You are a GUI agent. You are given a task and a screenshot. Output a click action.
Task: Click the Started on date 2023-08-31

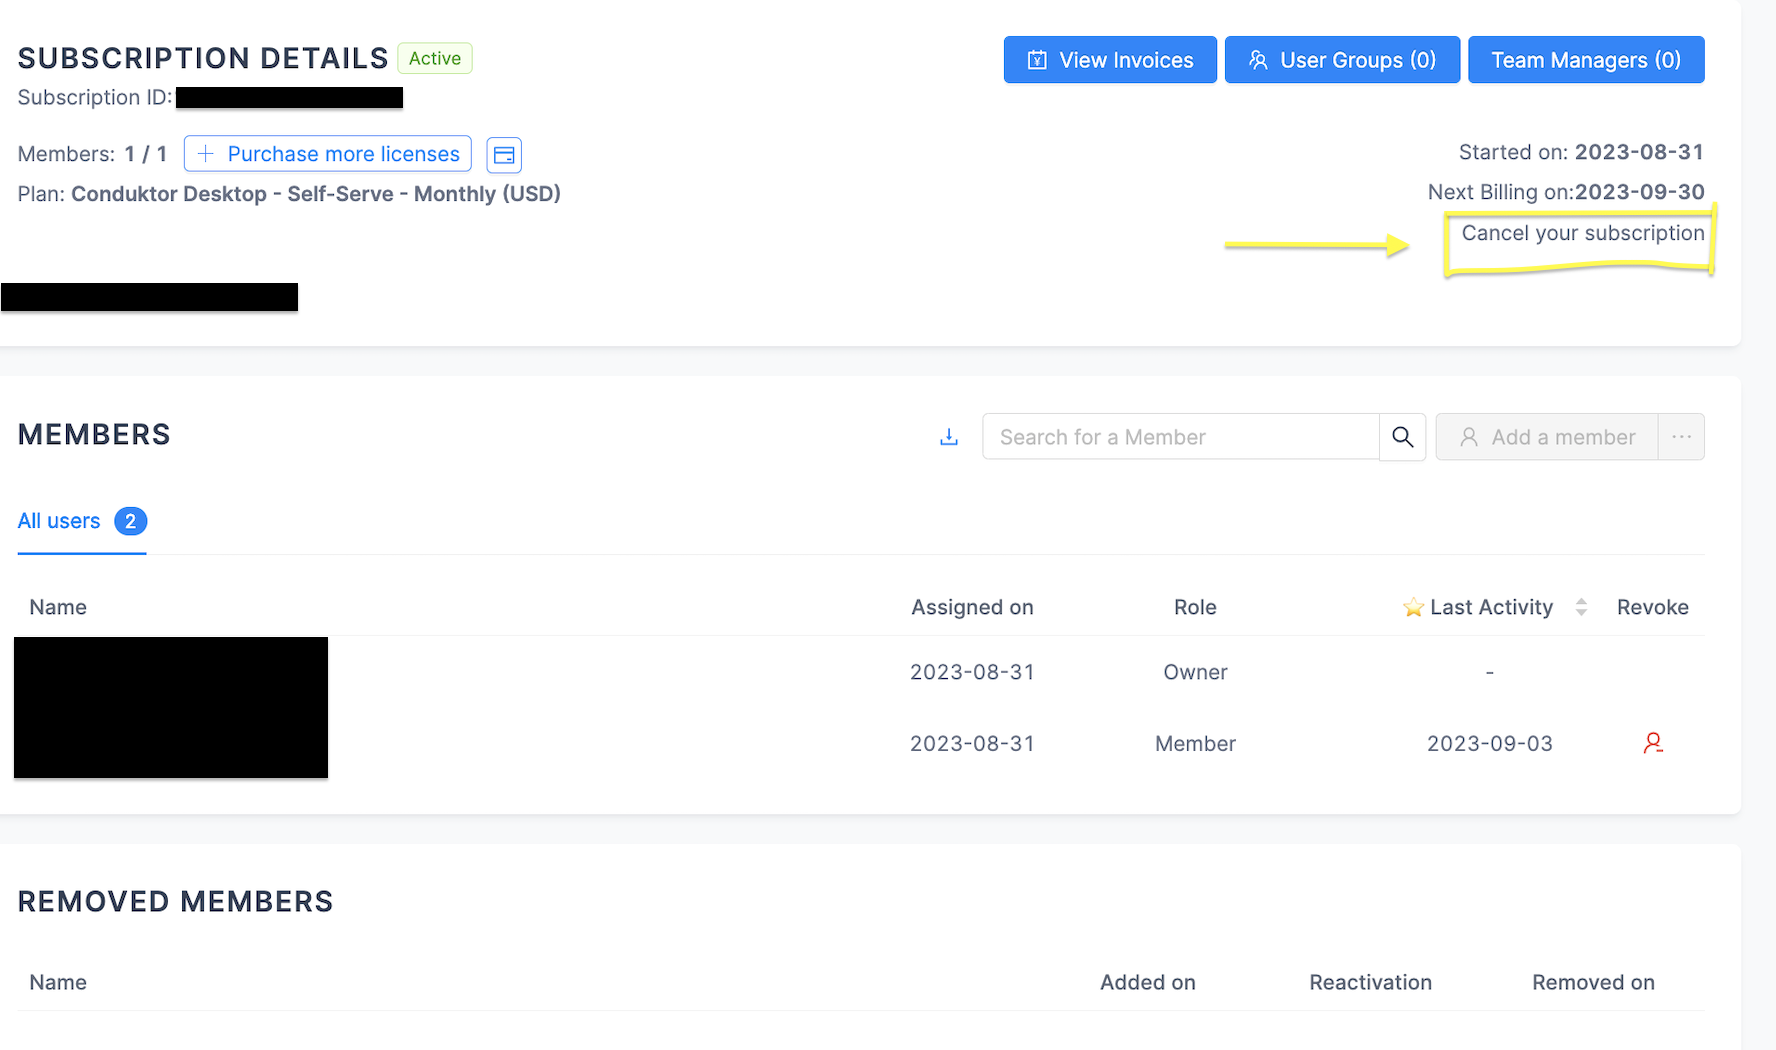click(1639, 152)
